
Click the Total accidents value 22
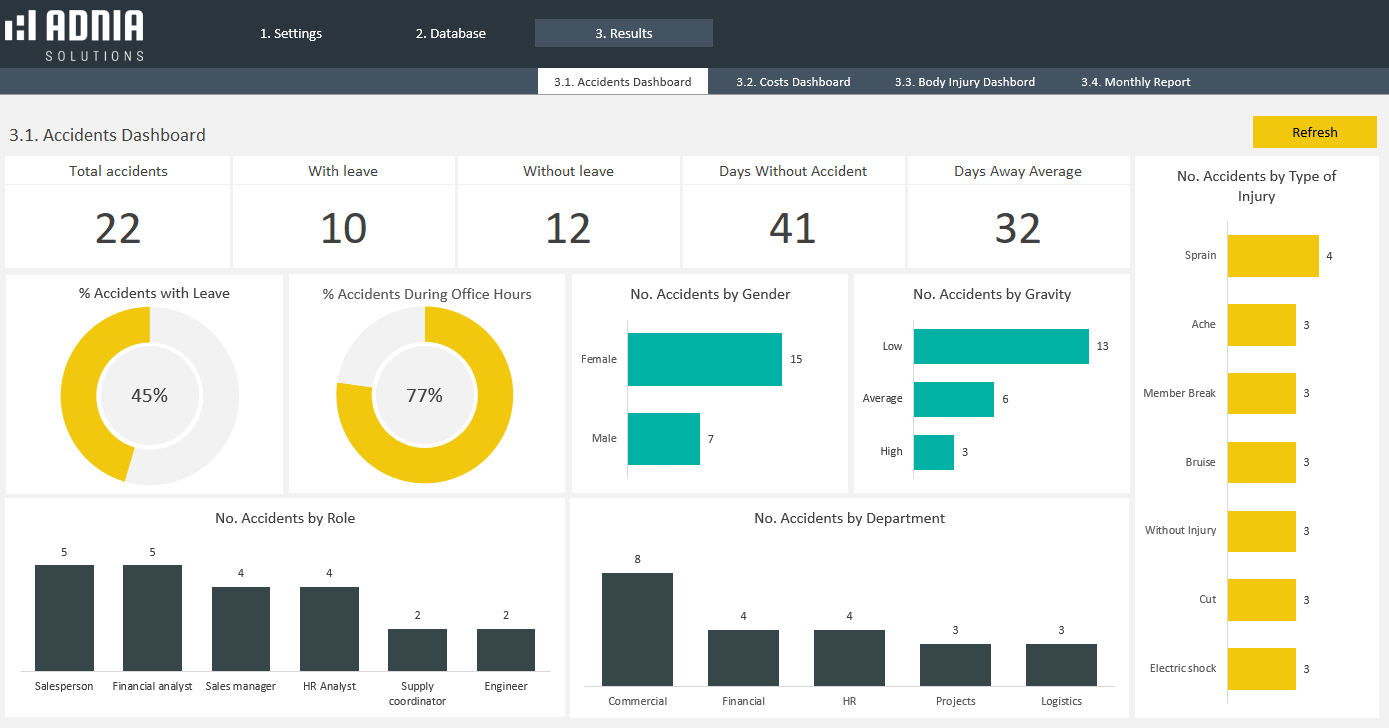pyautogui.click(x=117, y=228)
